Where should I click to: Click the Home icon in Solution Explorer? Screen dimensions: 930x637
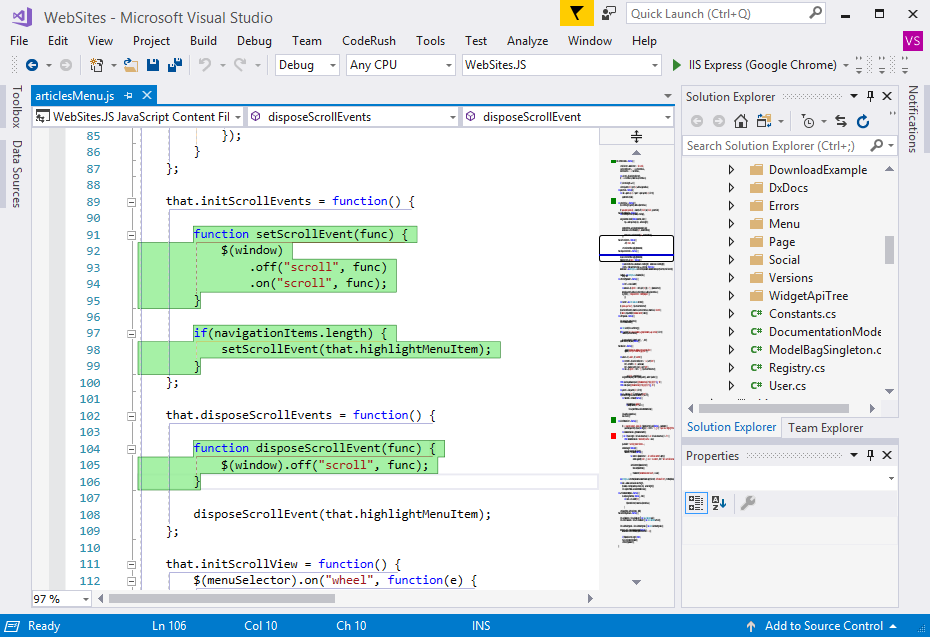(740, 120)
